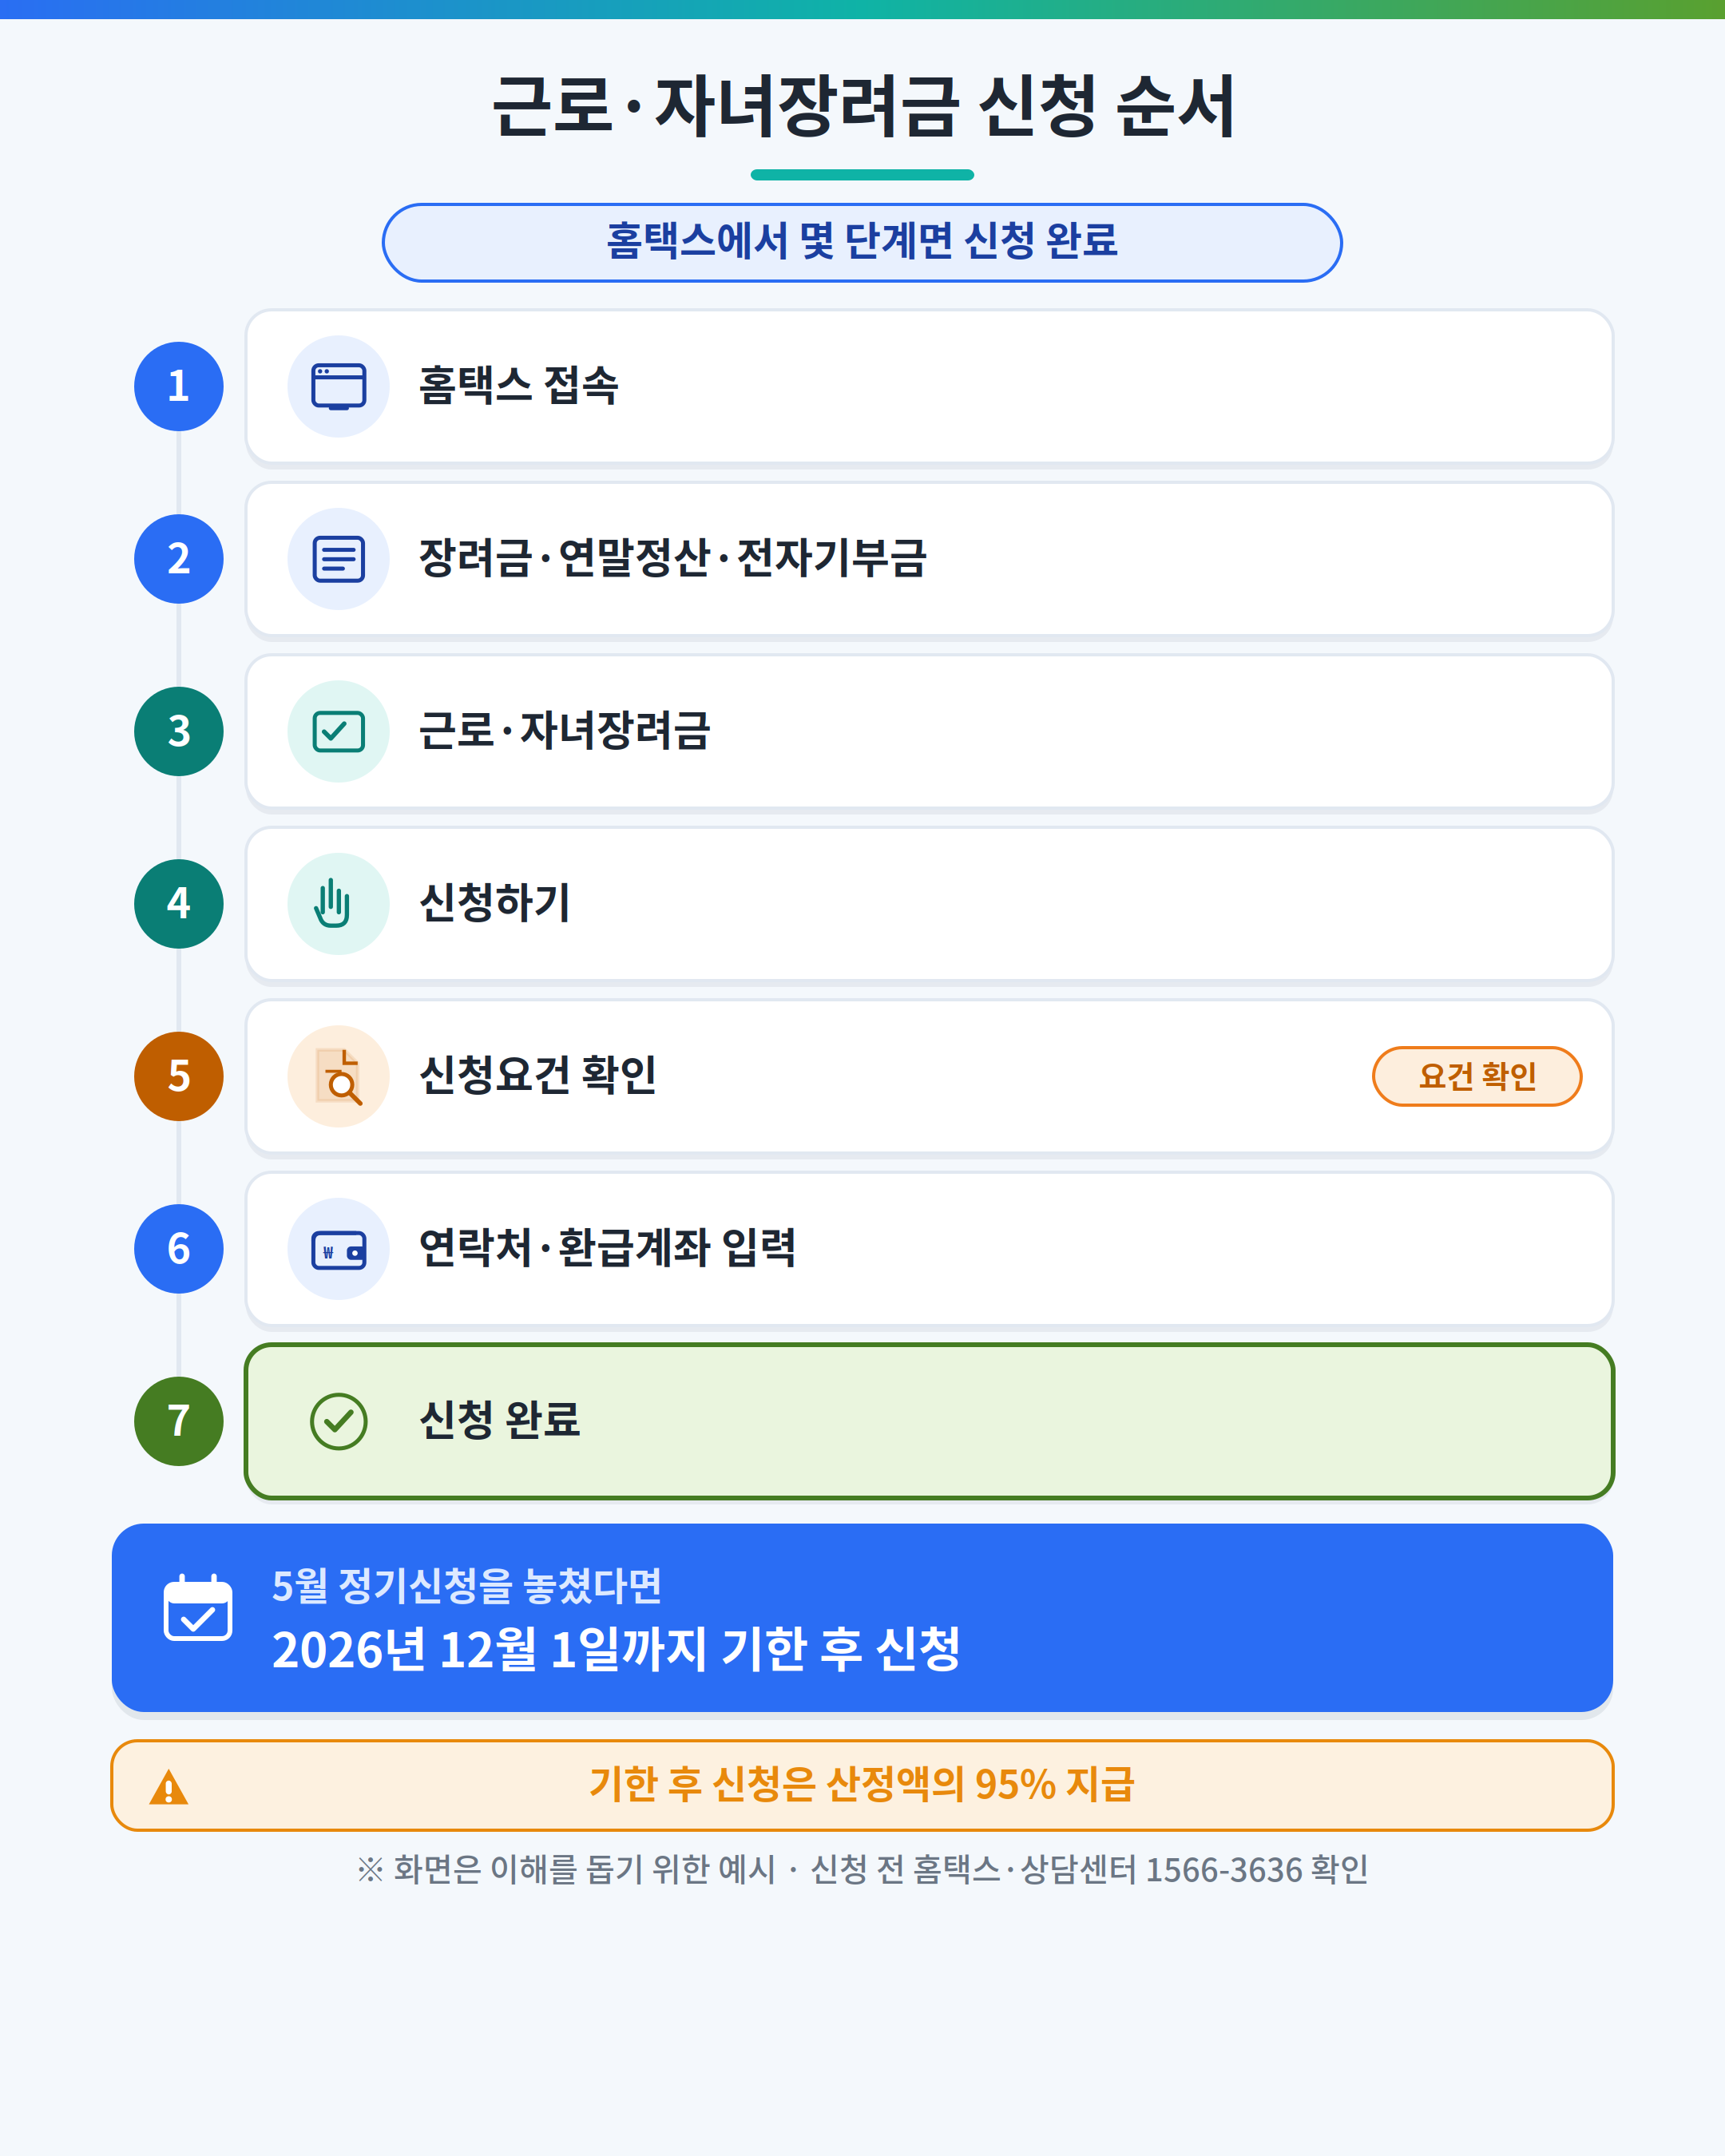Click the 요건 확인 pill button

1477,1076
